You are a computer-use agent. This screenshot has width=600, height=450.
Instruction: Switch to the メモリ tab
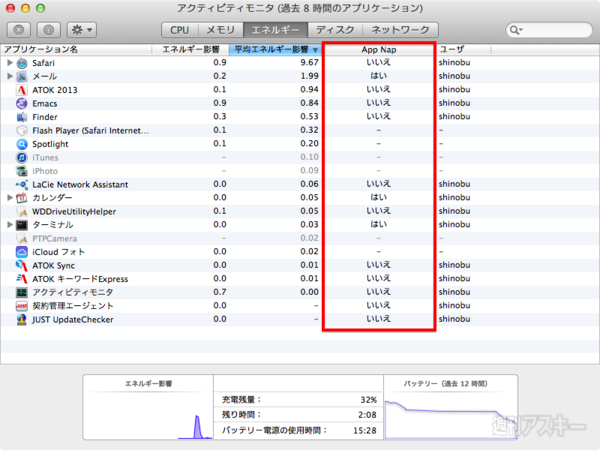coord(220,29)
